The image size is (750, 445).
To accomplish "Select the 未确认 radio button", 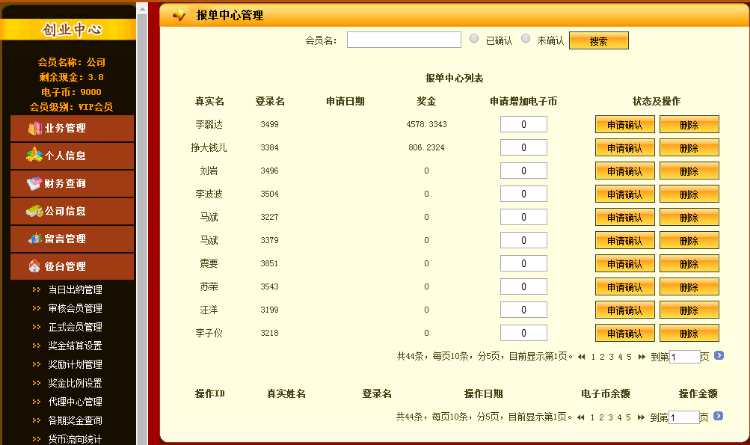I will point(525,39).
